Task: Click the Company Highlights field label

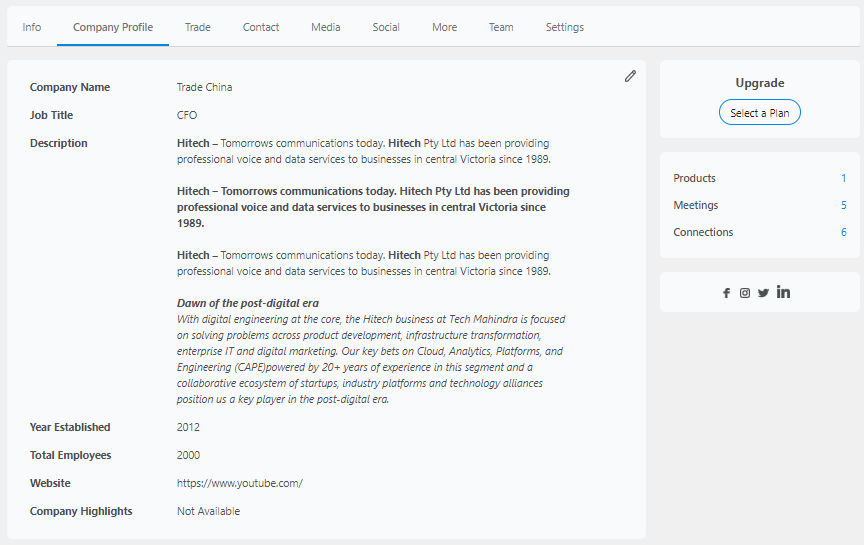Action: pos(81,511)
